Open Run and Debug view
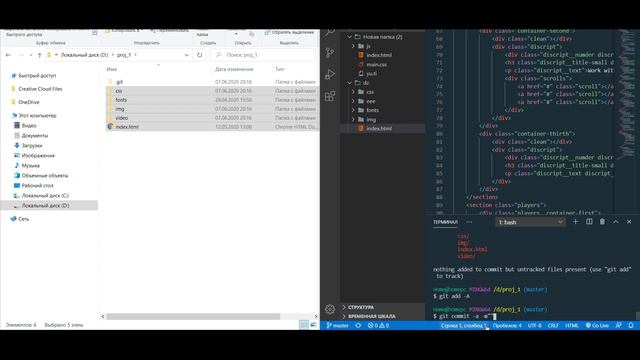 [x=330, y=74]
